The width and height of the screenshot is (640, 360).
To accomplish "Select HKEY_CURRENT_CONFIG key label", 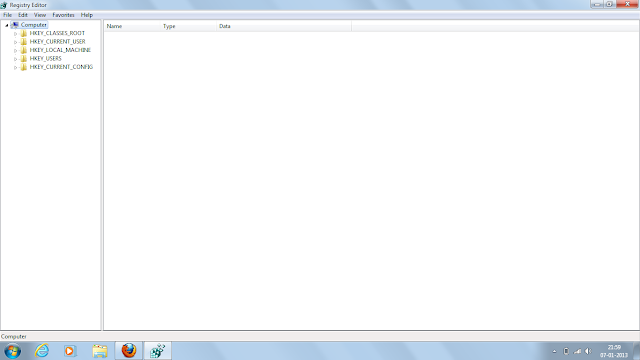I will click(61, 67).
